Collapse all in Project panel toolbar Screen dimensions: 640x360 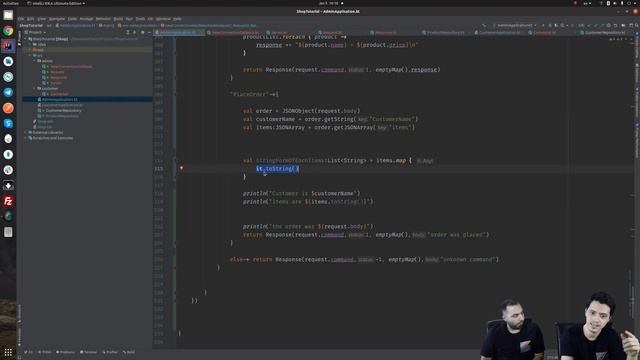click(x=135, y=32)
